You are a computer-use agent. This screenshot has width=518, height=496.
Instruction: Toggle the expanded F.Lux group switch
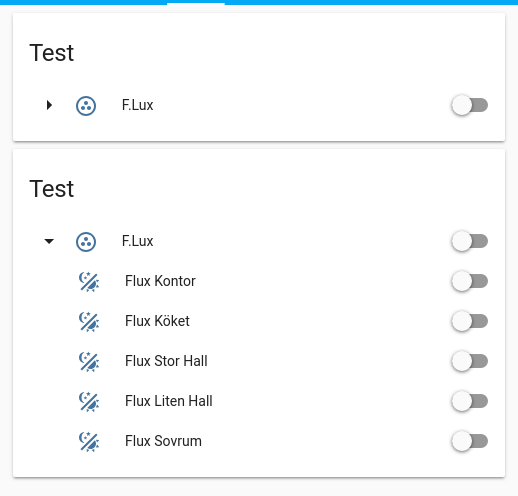pos(470,241)
